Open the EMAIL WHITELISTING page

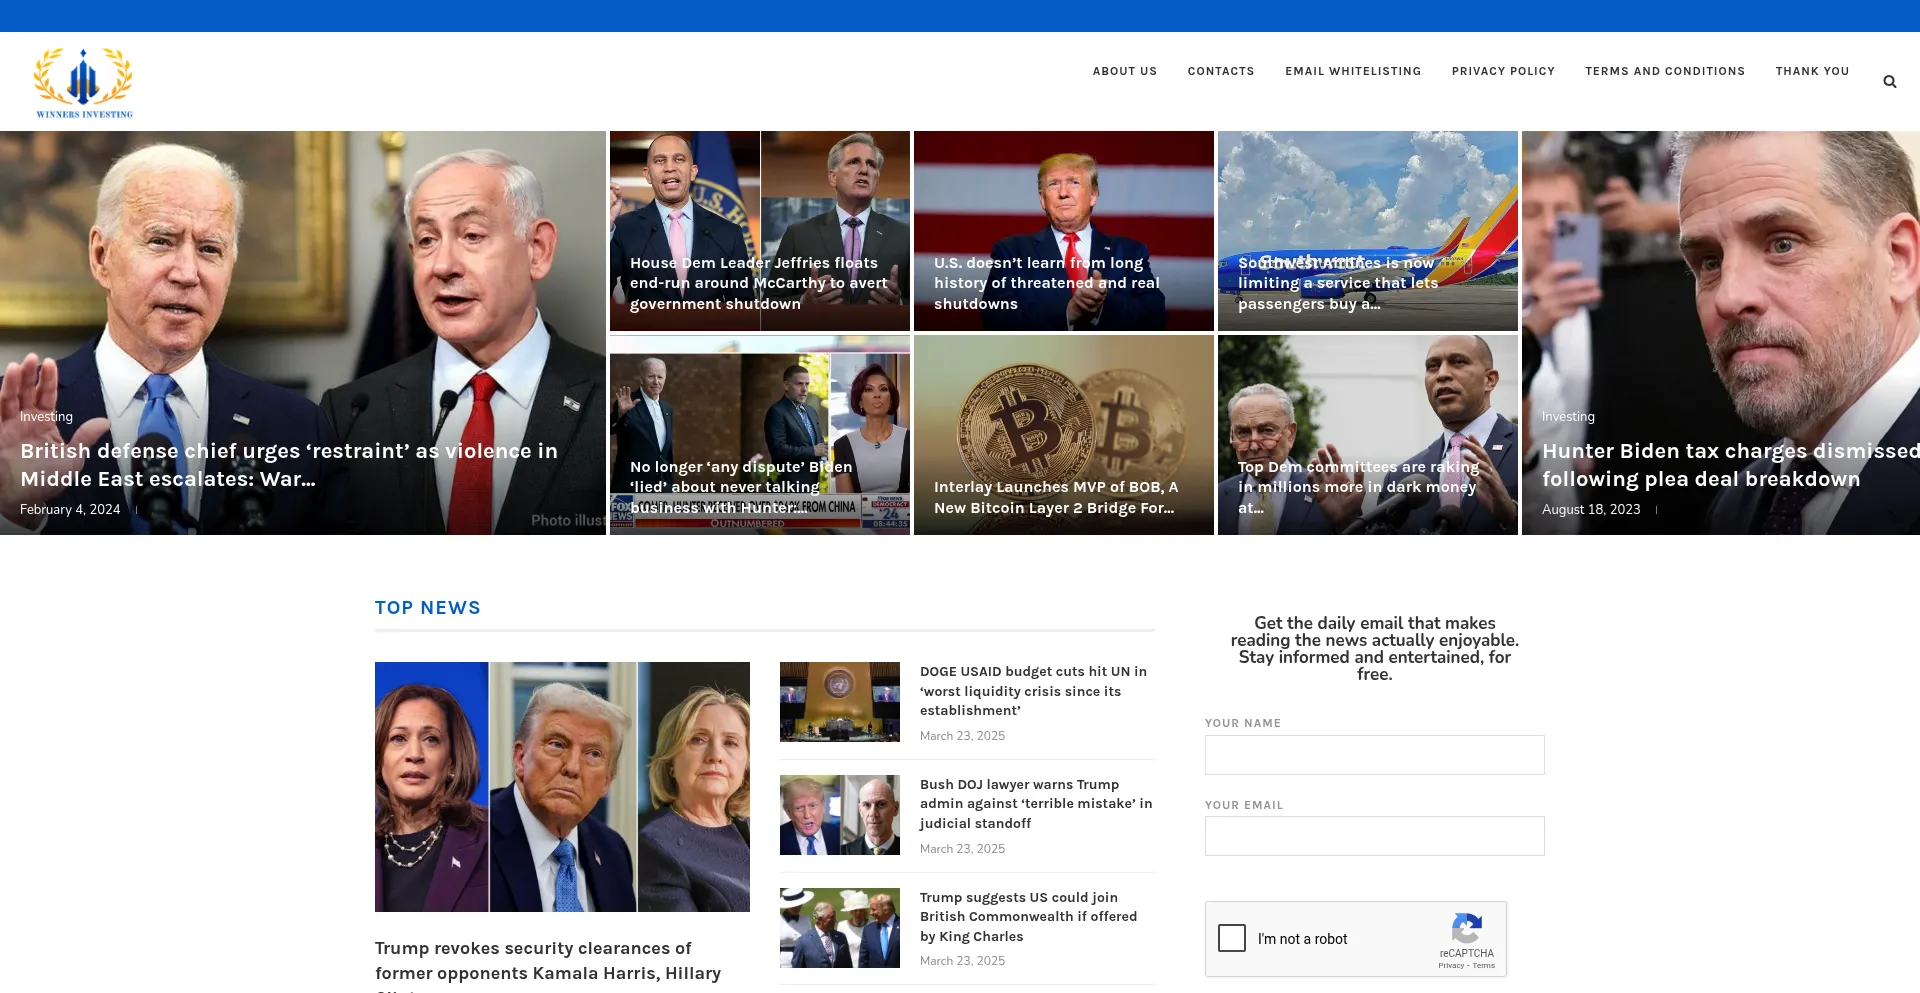1353,71
